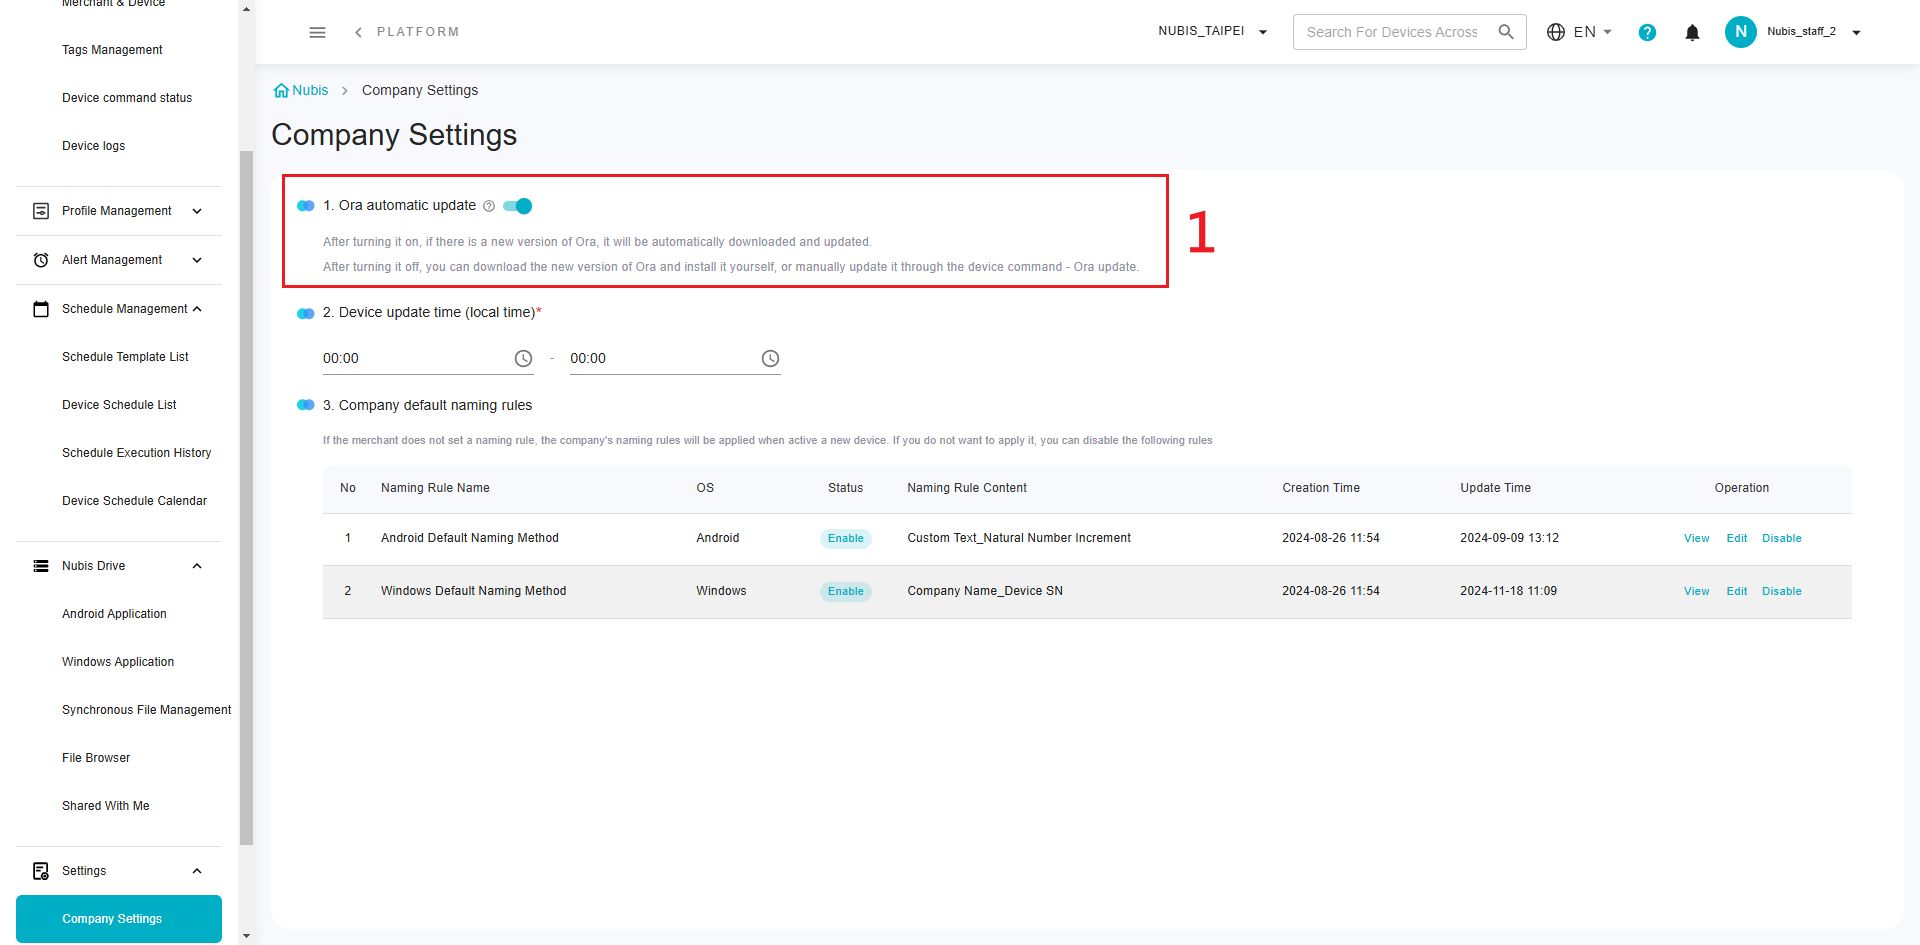
Task: Click the Settings sidebar icon
Action: 41,871
